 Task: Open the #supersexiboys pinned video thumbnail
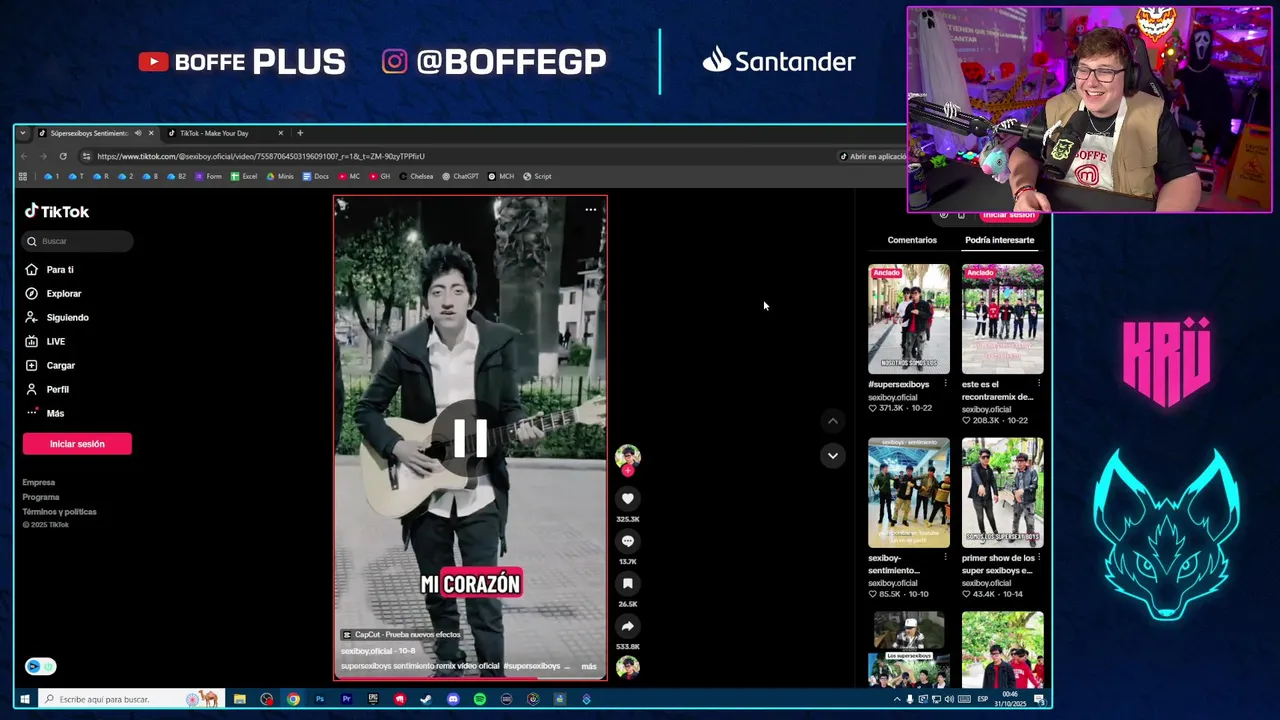coord(909,319)
